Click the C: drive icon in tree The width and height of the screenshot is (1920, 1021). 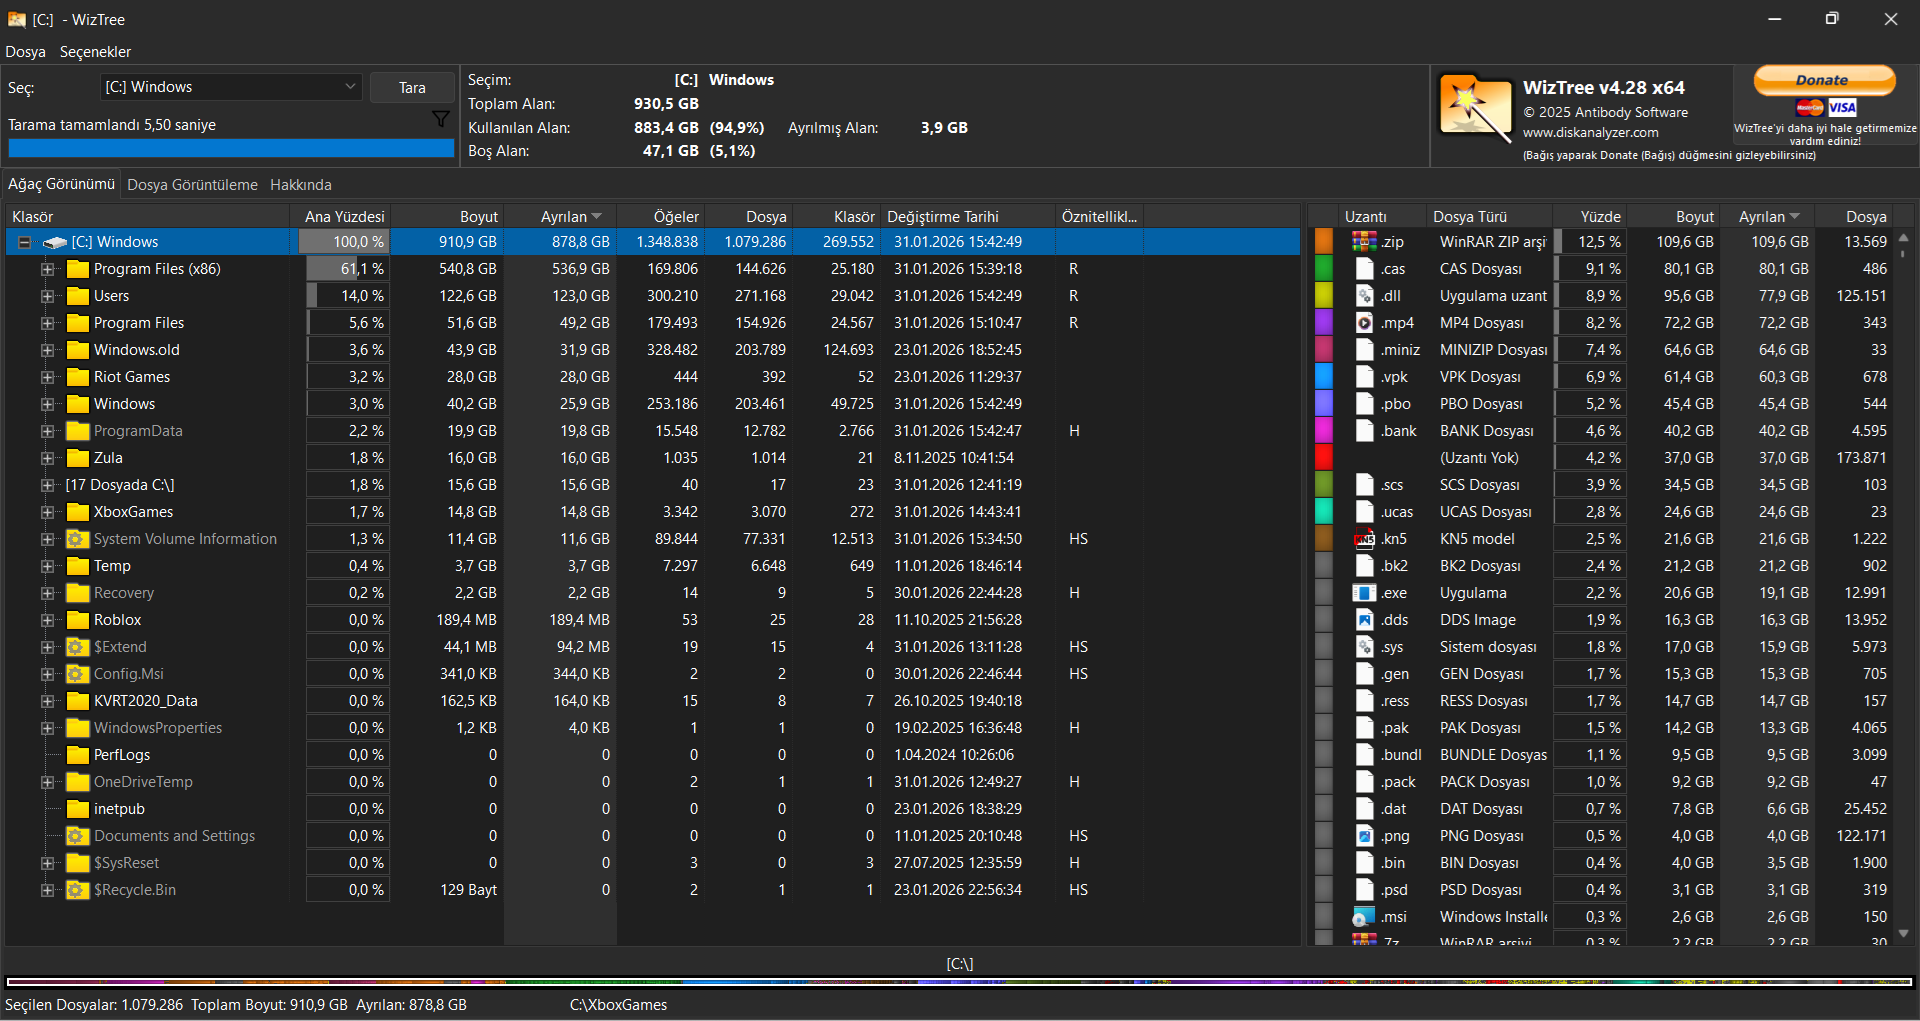pos(55,242)
